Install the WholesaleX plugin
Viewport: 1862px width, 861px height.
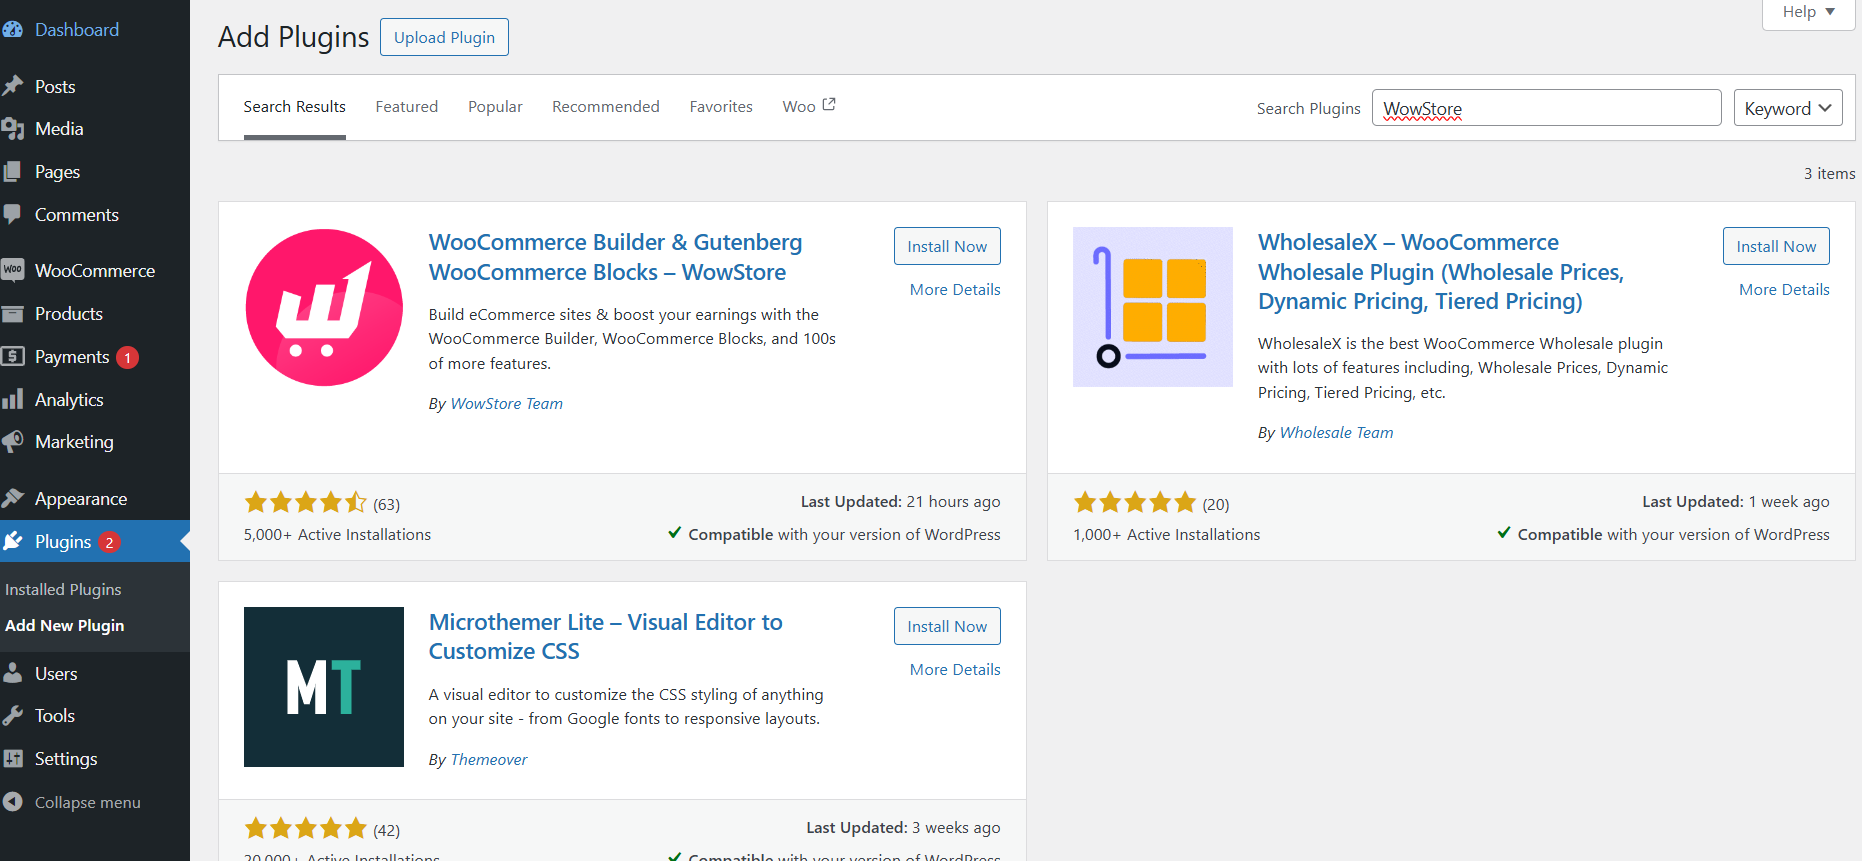click(1776, 246)
